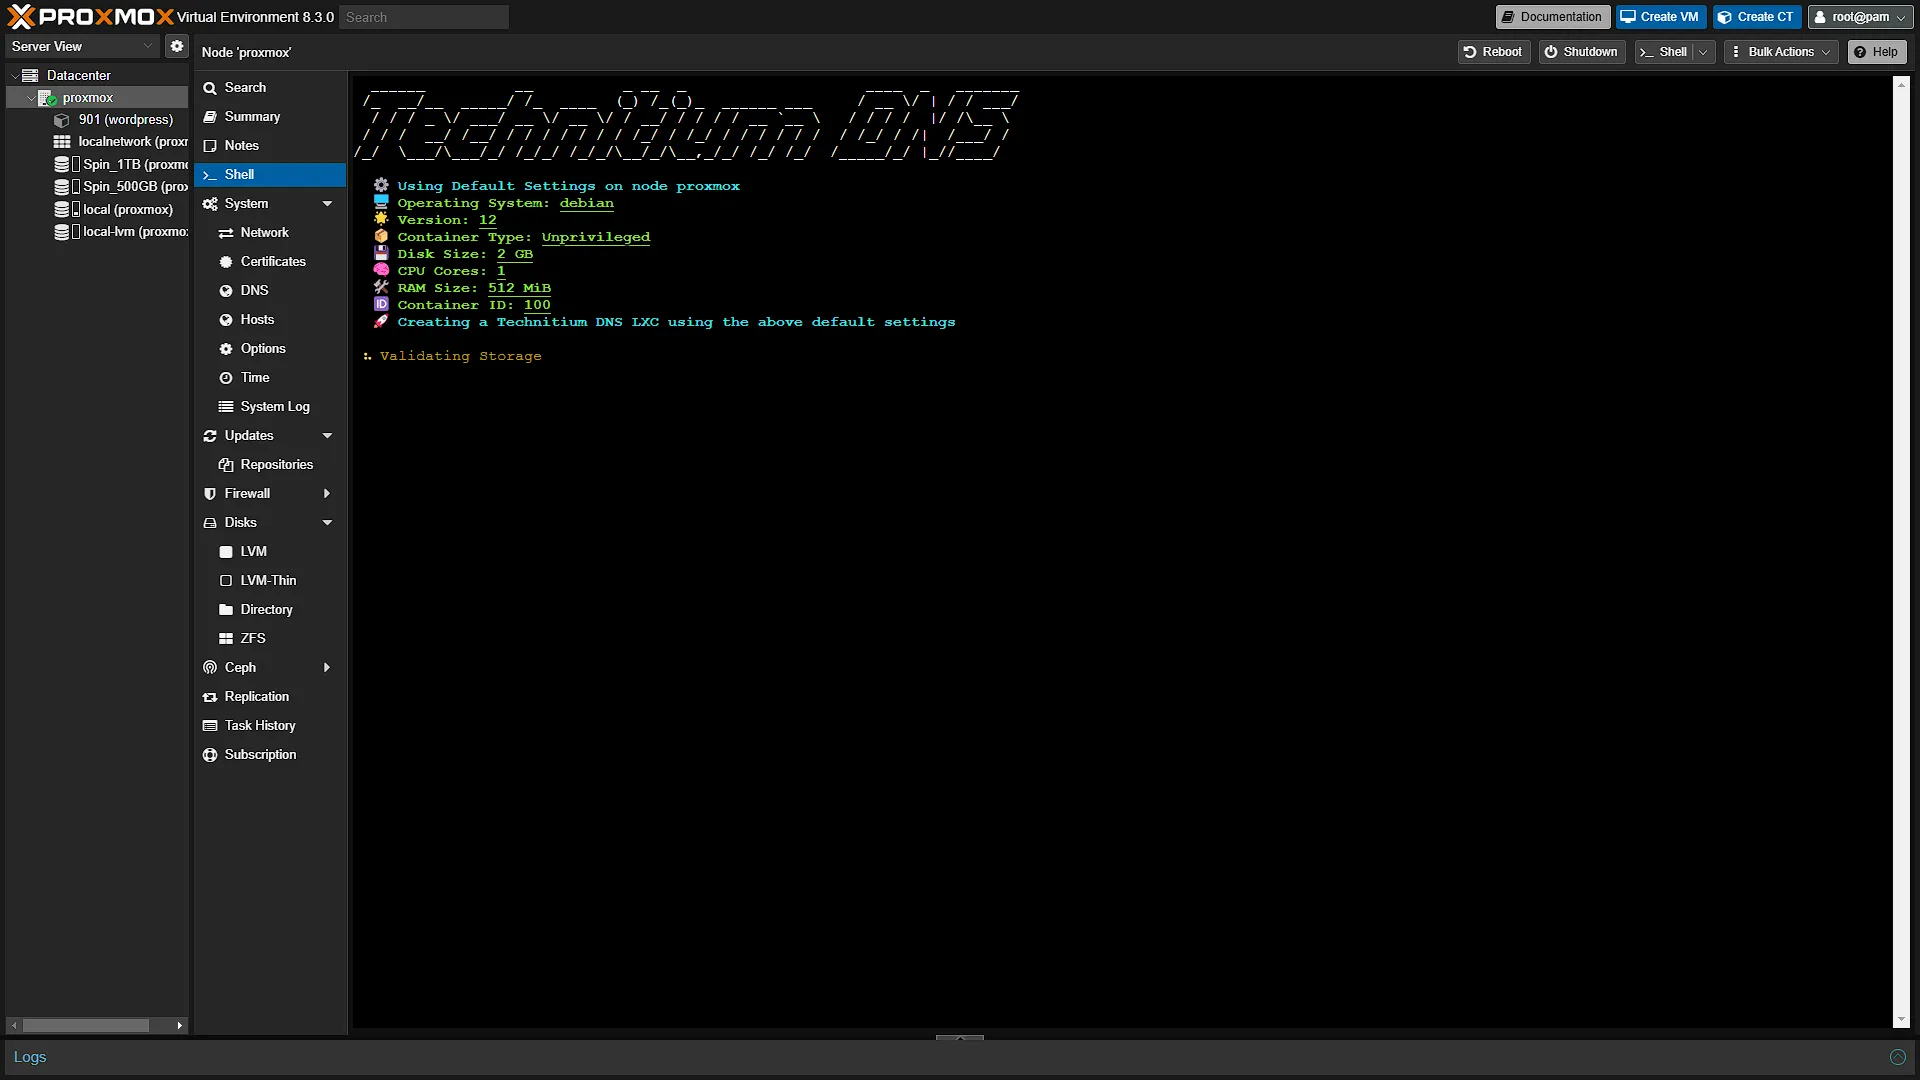Click the Certificates badge icon
This screenshot has width=1920, height=1080.
(226, 262)
